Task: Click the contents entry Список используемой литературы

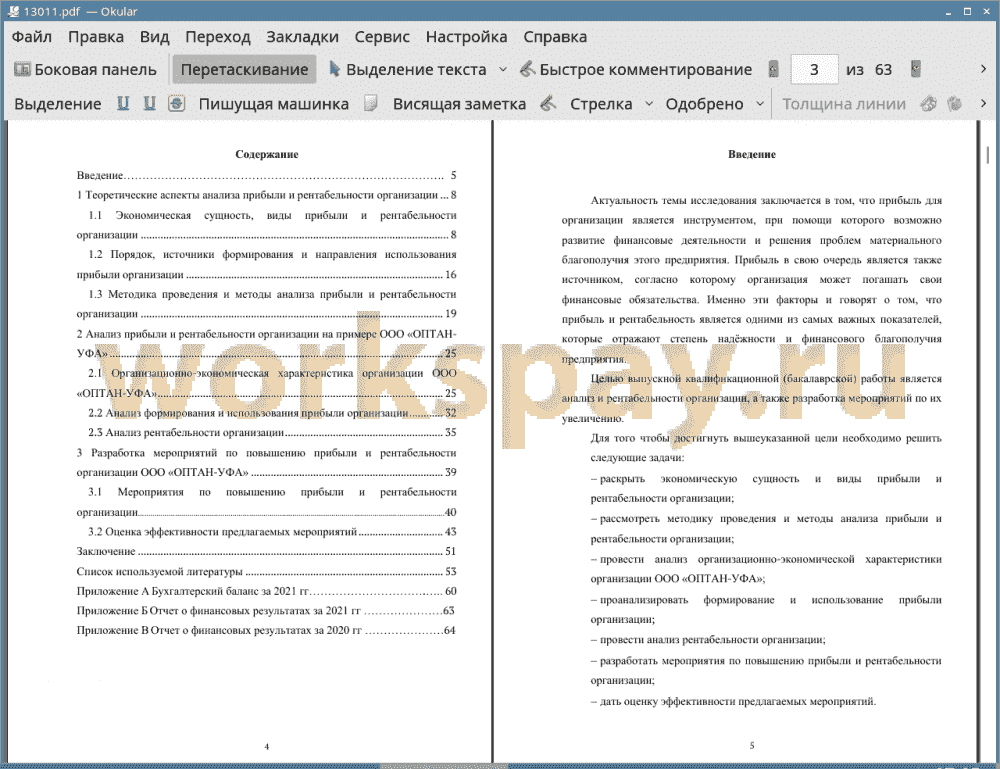Action: click(x=267, y=571)
